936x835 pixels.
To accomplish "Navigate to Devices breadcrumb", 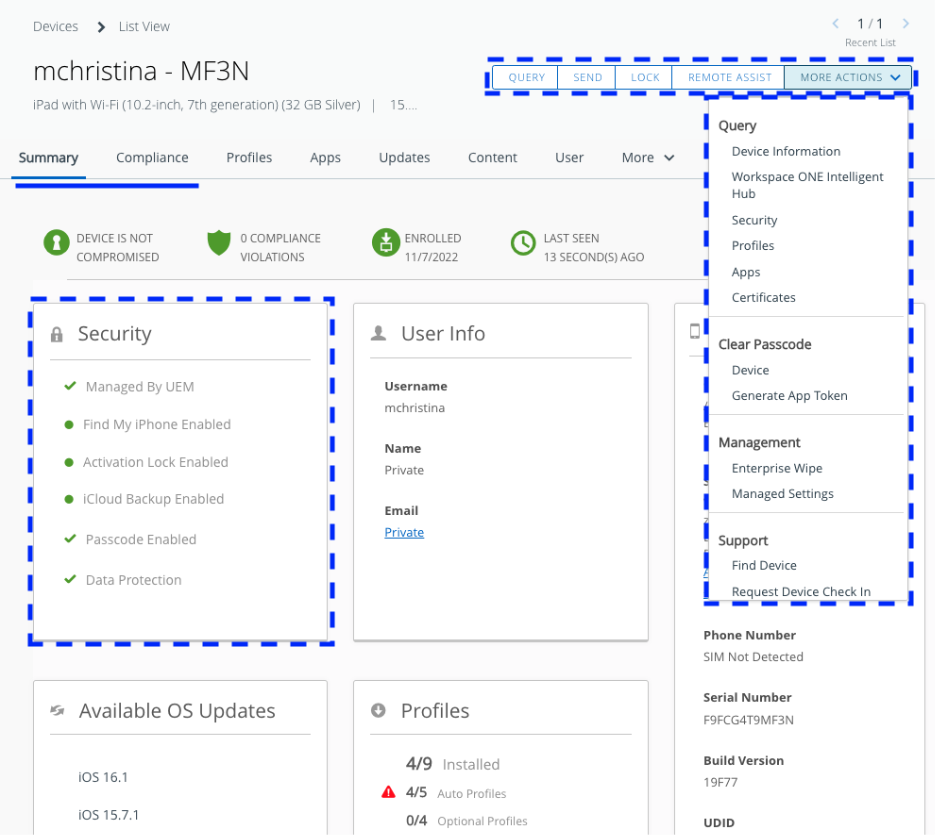I will [56, 27].
